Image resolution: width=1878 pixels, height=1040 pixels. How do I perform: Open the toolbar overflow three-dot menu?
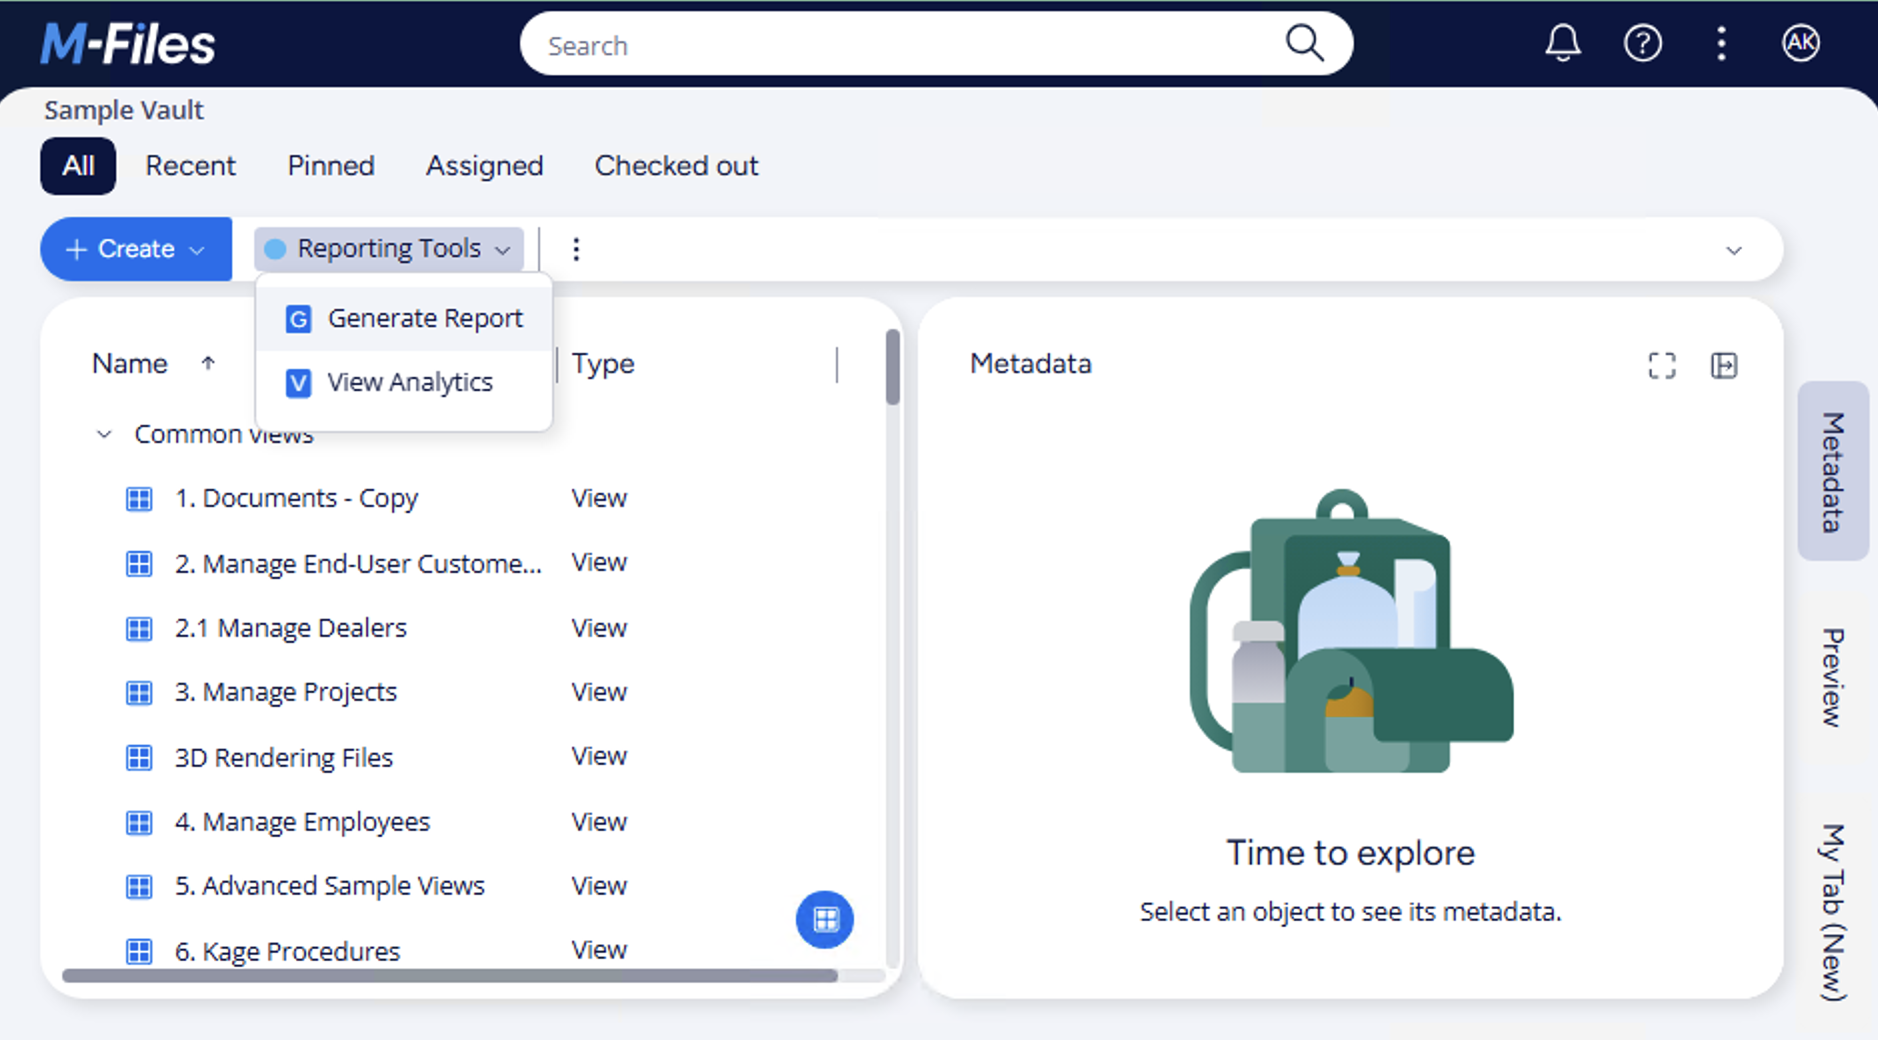pyautogui.click(x=576, y=249)
